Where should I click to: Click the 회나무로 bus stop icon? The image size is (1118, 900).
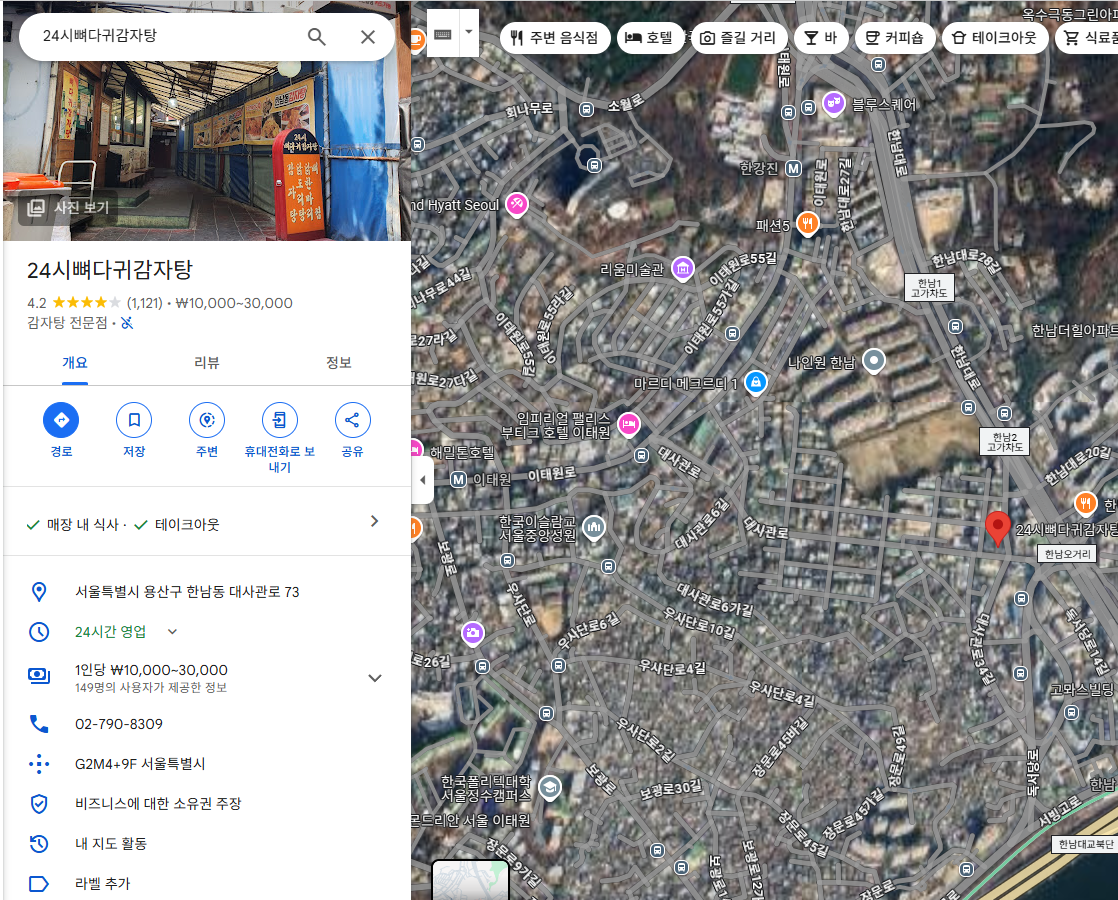coord(586,110)
